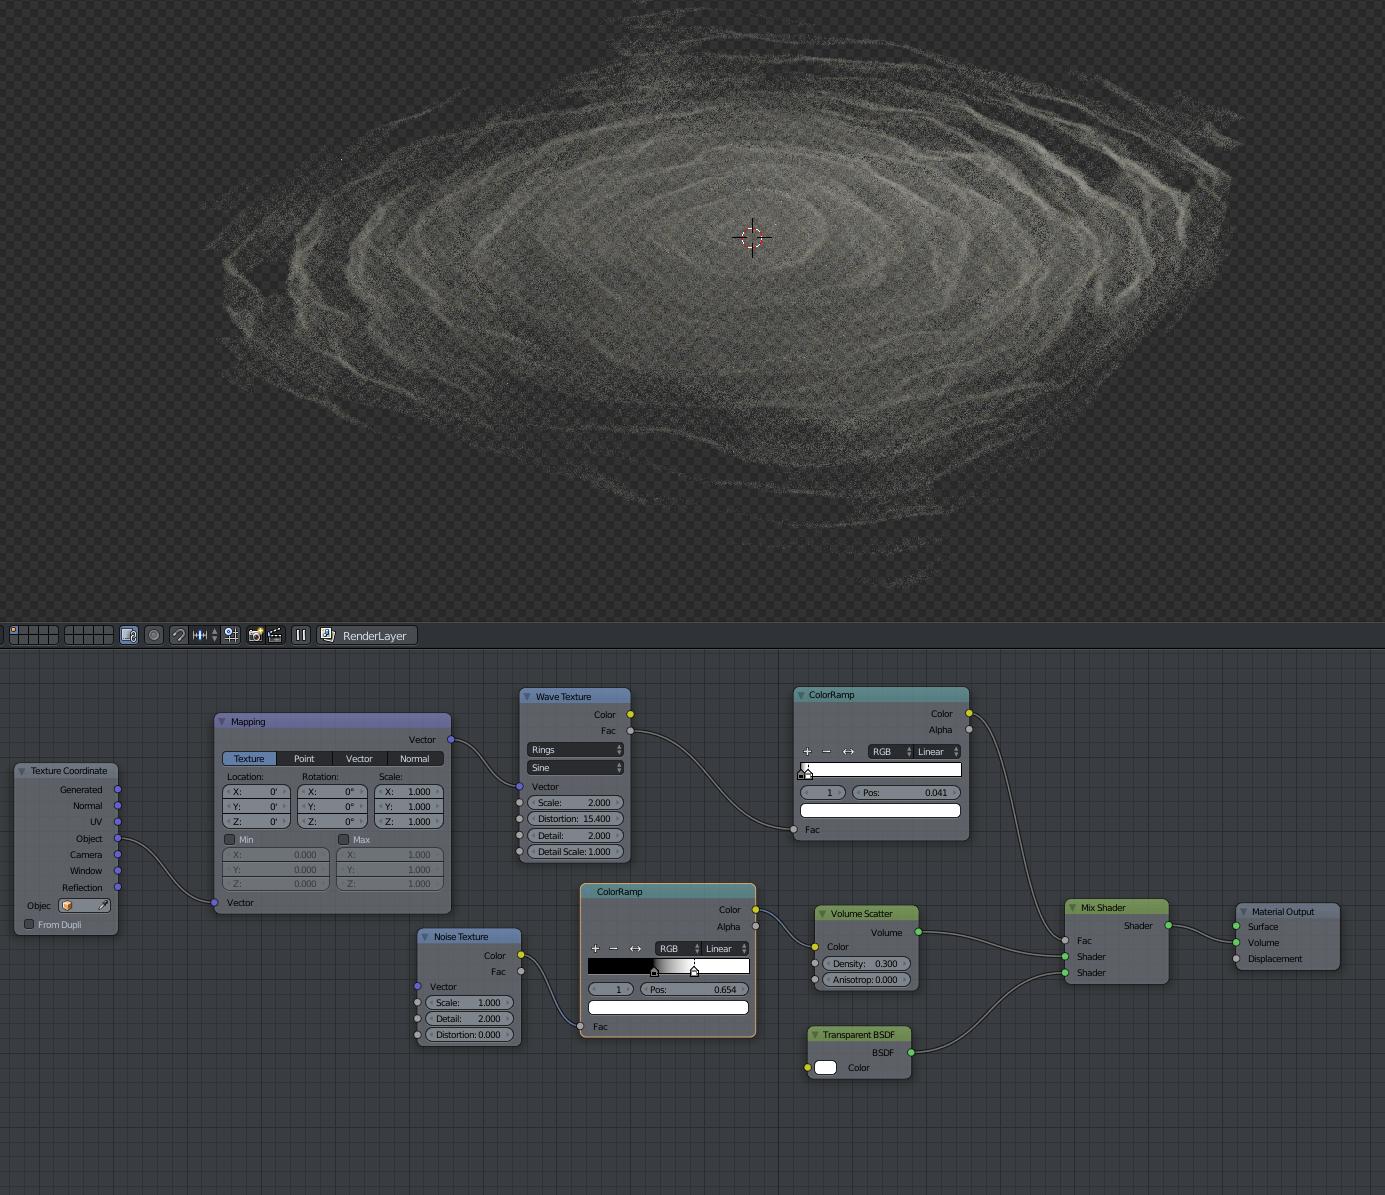
Task: Render still image with the camera icon
Action: [x=255, y=635]
